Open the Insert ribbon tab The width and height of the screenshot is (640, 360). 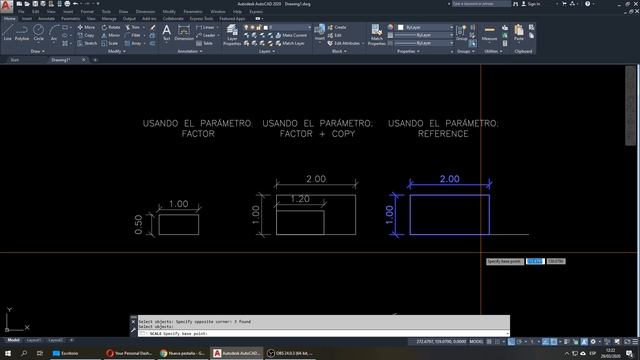click(x=27, y=19)
